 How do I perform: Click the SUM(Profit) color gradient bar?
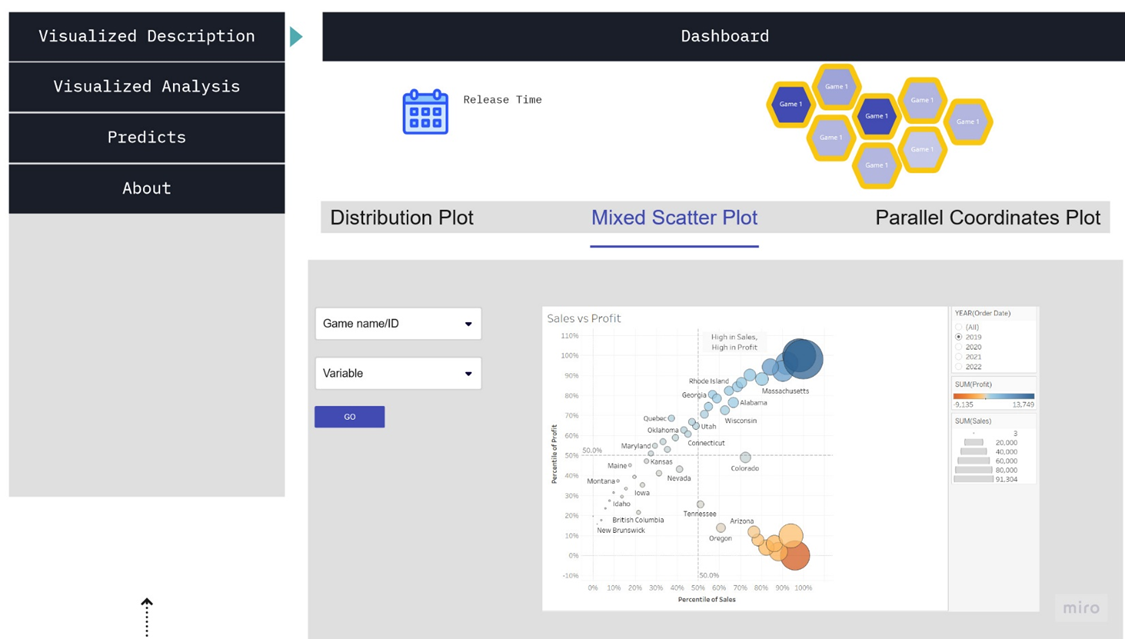[994, 396]
